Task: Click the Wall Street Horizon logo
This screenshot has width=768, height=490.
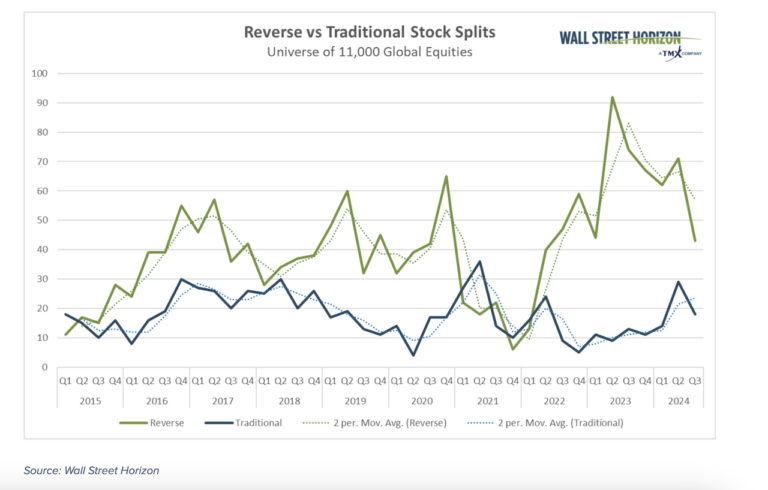Action: click(631, 45)
